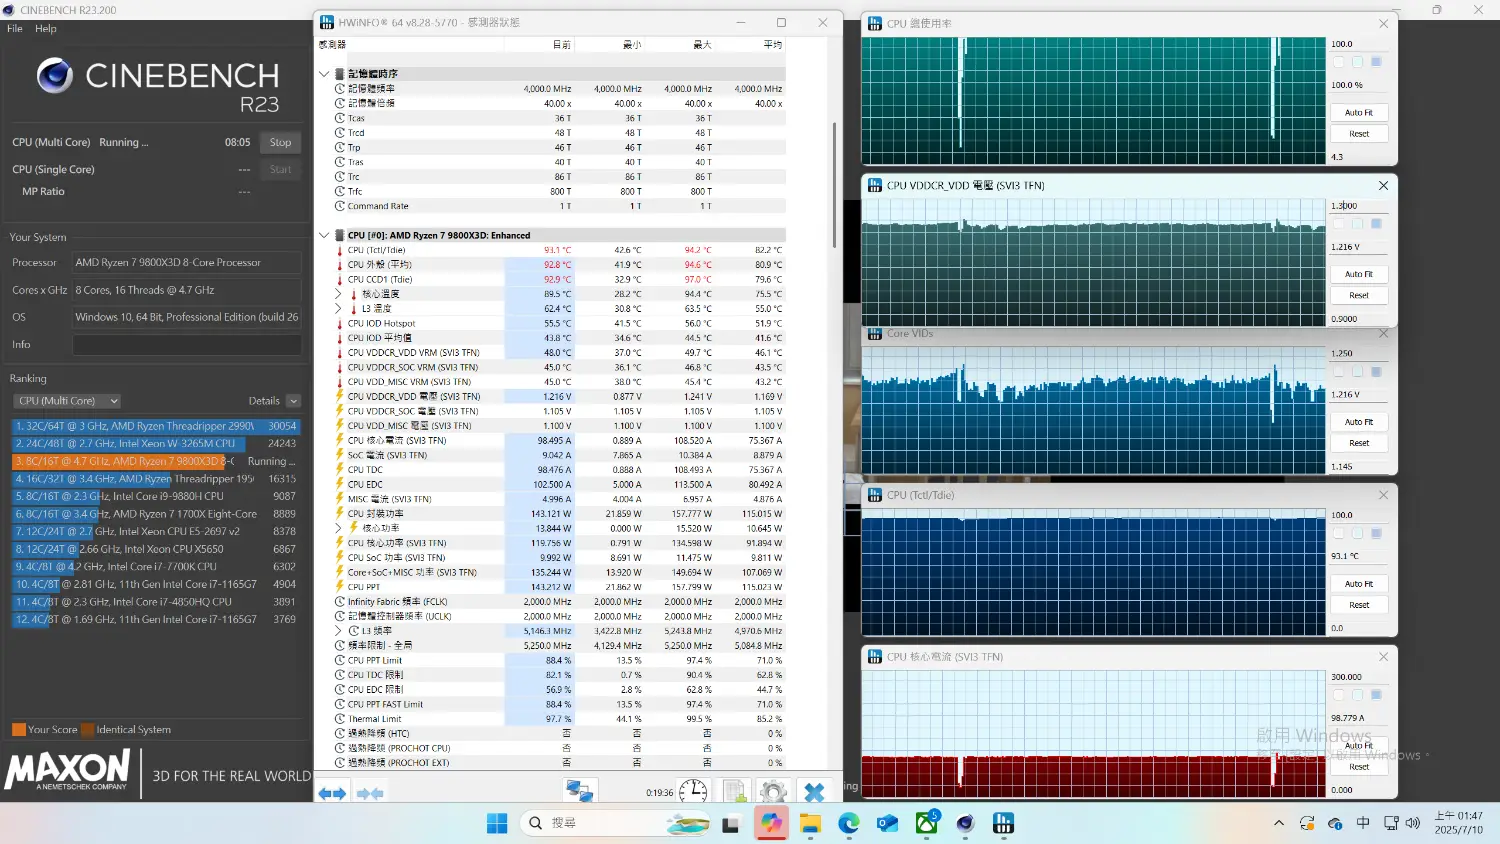
Task: Open the Cinebench Help menu
Action: pos(46,29)
